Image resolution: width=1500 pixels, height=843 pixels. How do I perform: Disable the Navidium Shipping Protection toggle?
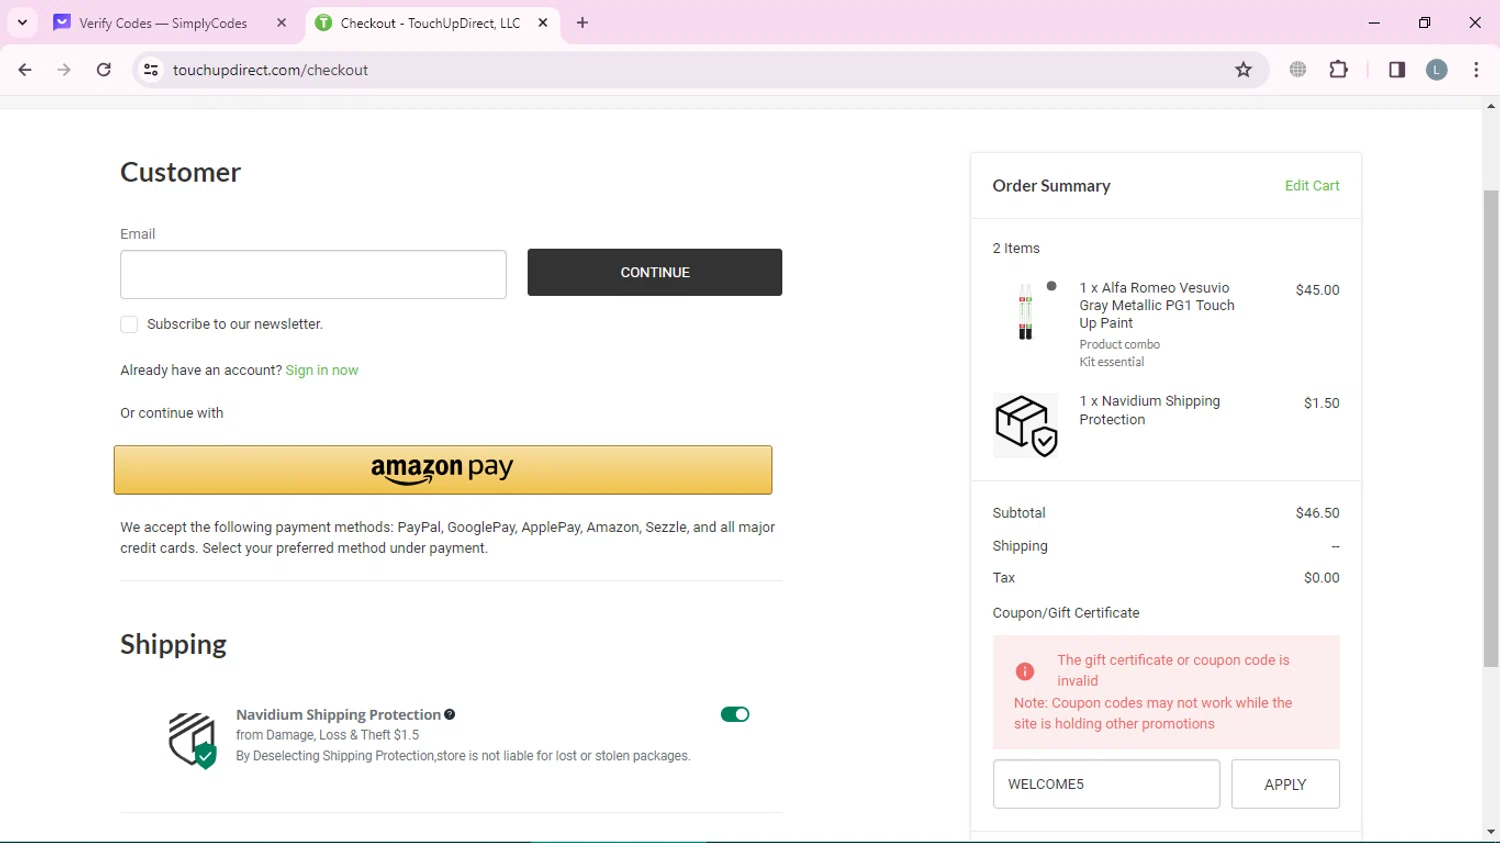click(x=734, y=714)
